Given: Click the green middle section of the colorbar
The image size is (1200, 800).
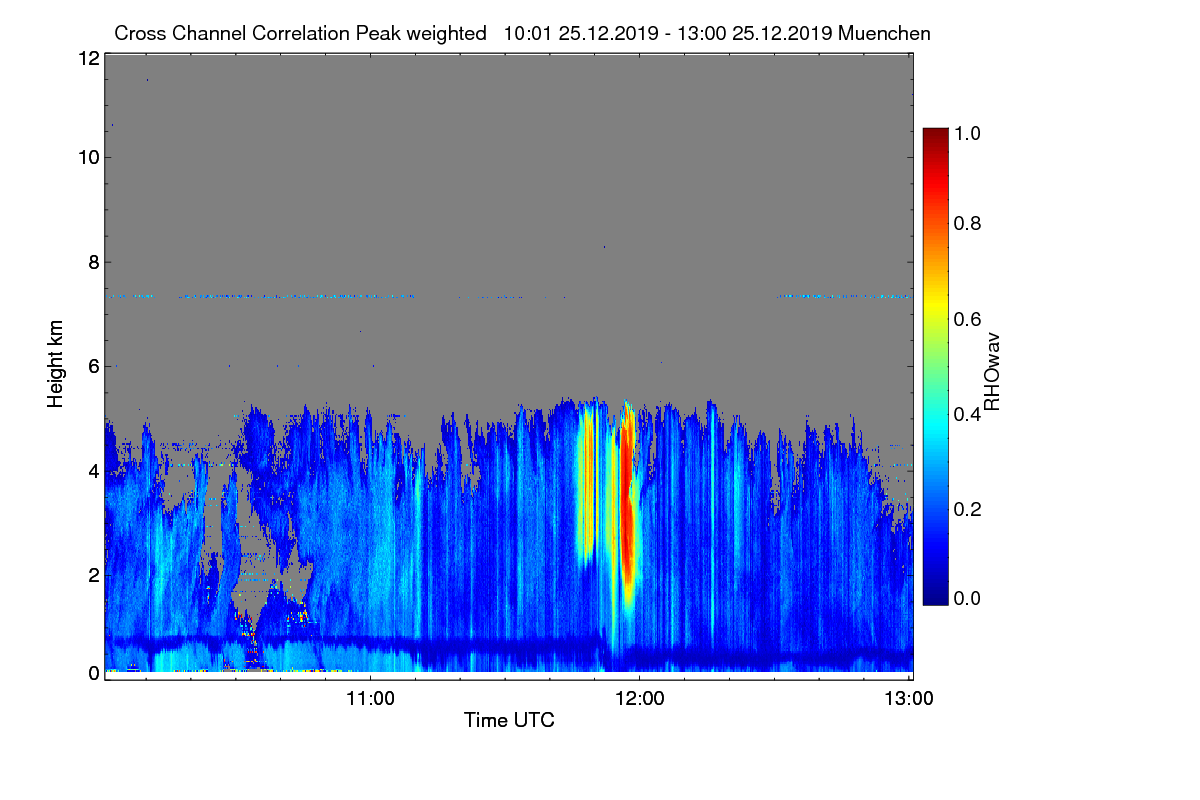Looking at the screenshot, I should tap(935, 367).
